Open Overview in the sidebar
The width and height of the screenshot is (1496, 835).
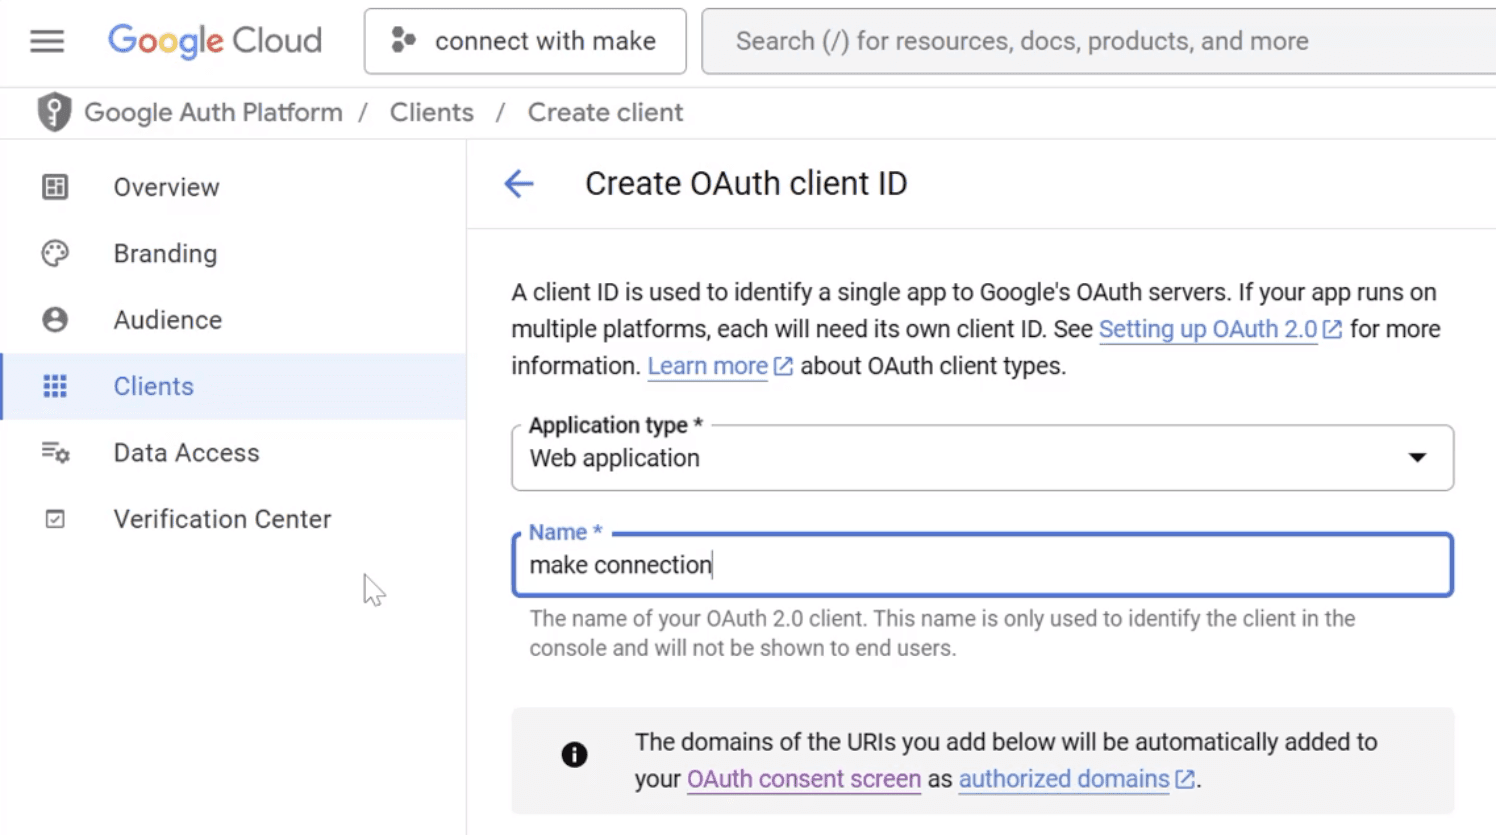[234, 187]
